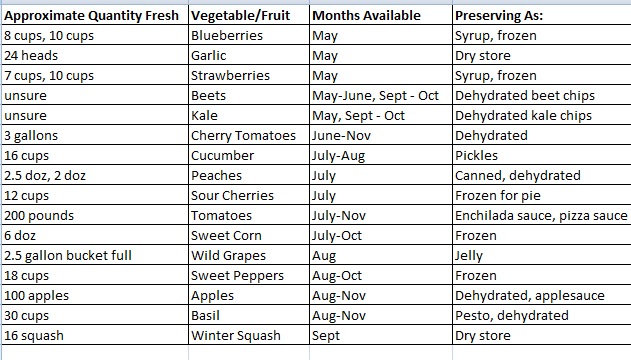Select the Jelly cell
The height and width of the screenshot is (360, 631).
click(542, 255)
